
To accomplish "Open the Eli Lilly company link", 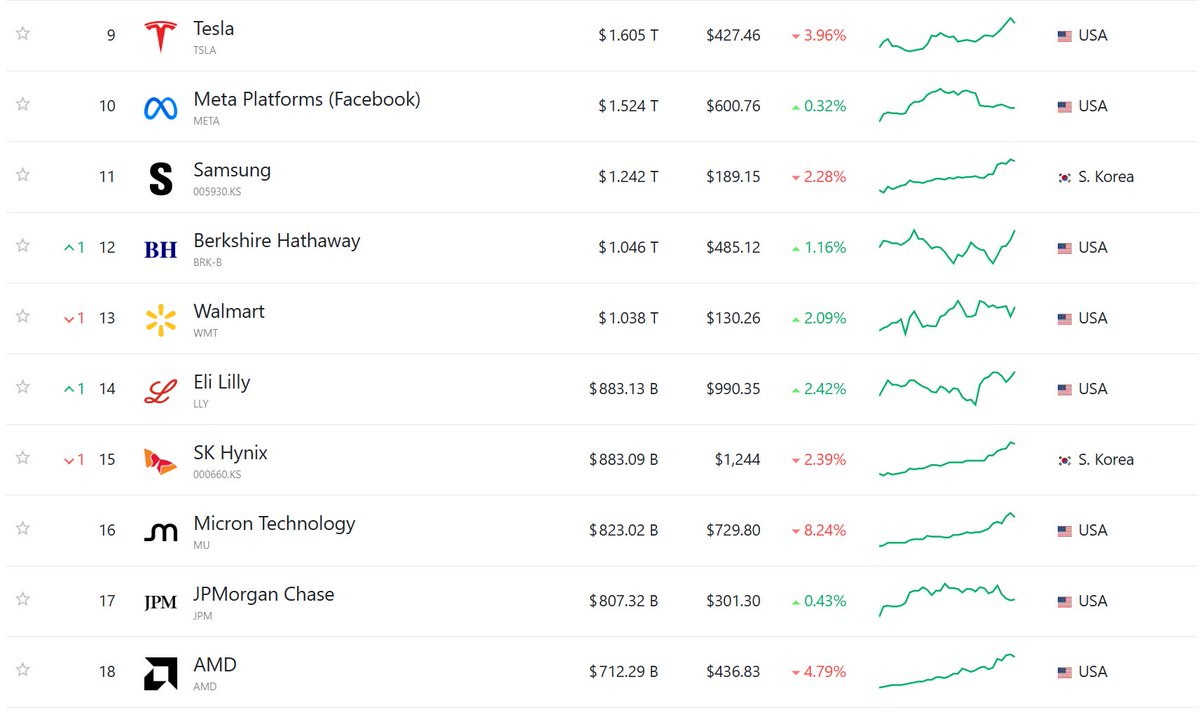I will pyautogui.click(x=222, y=382).
